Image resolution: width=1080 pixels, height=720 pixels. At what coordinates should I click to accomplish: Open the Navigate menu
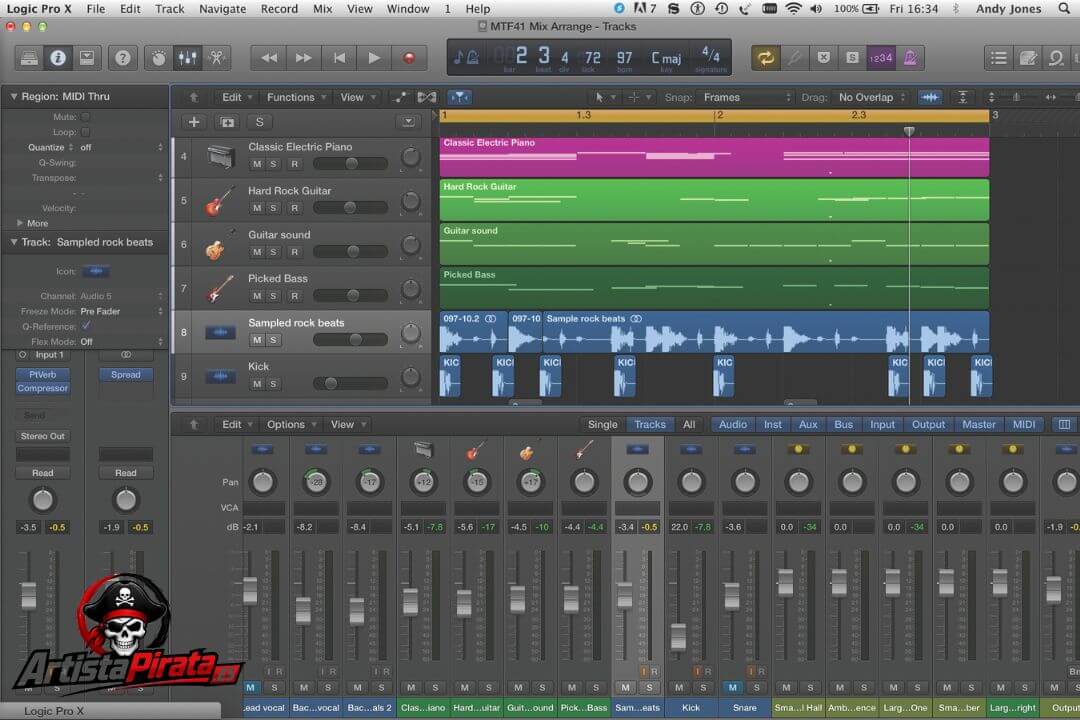(222, 9)
